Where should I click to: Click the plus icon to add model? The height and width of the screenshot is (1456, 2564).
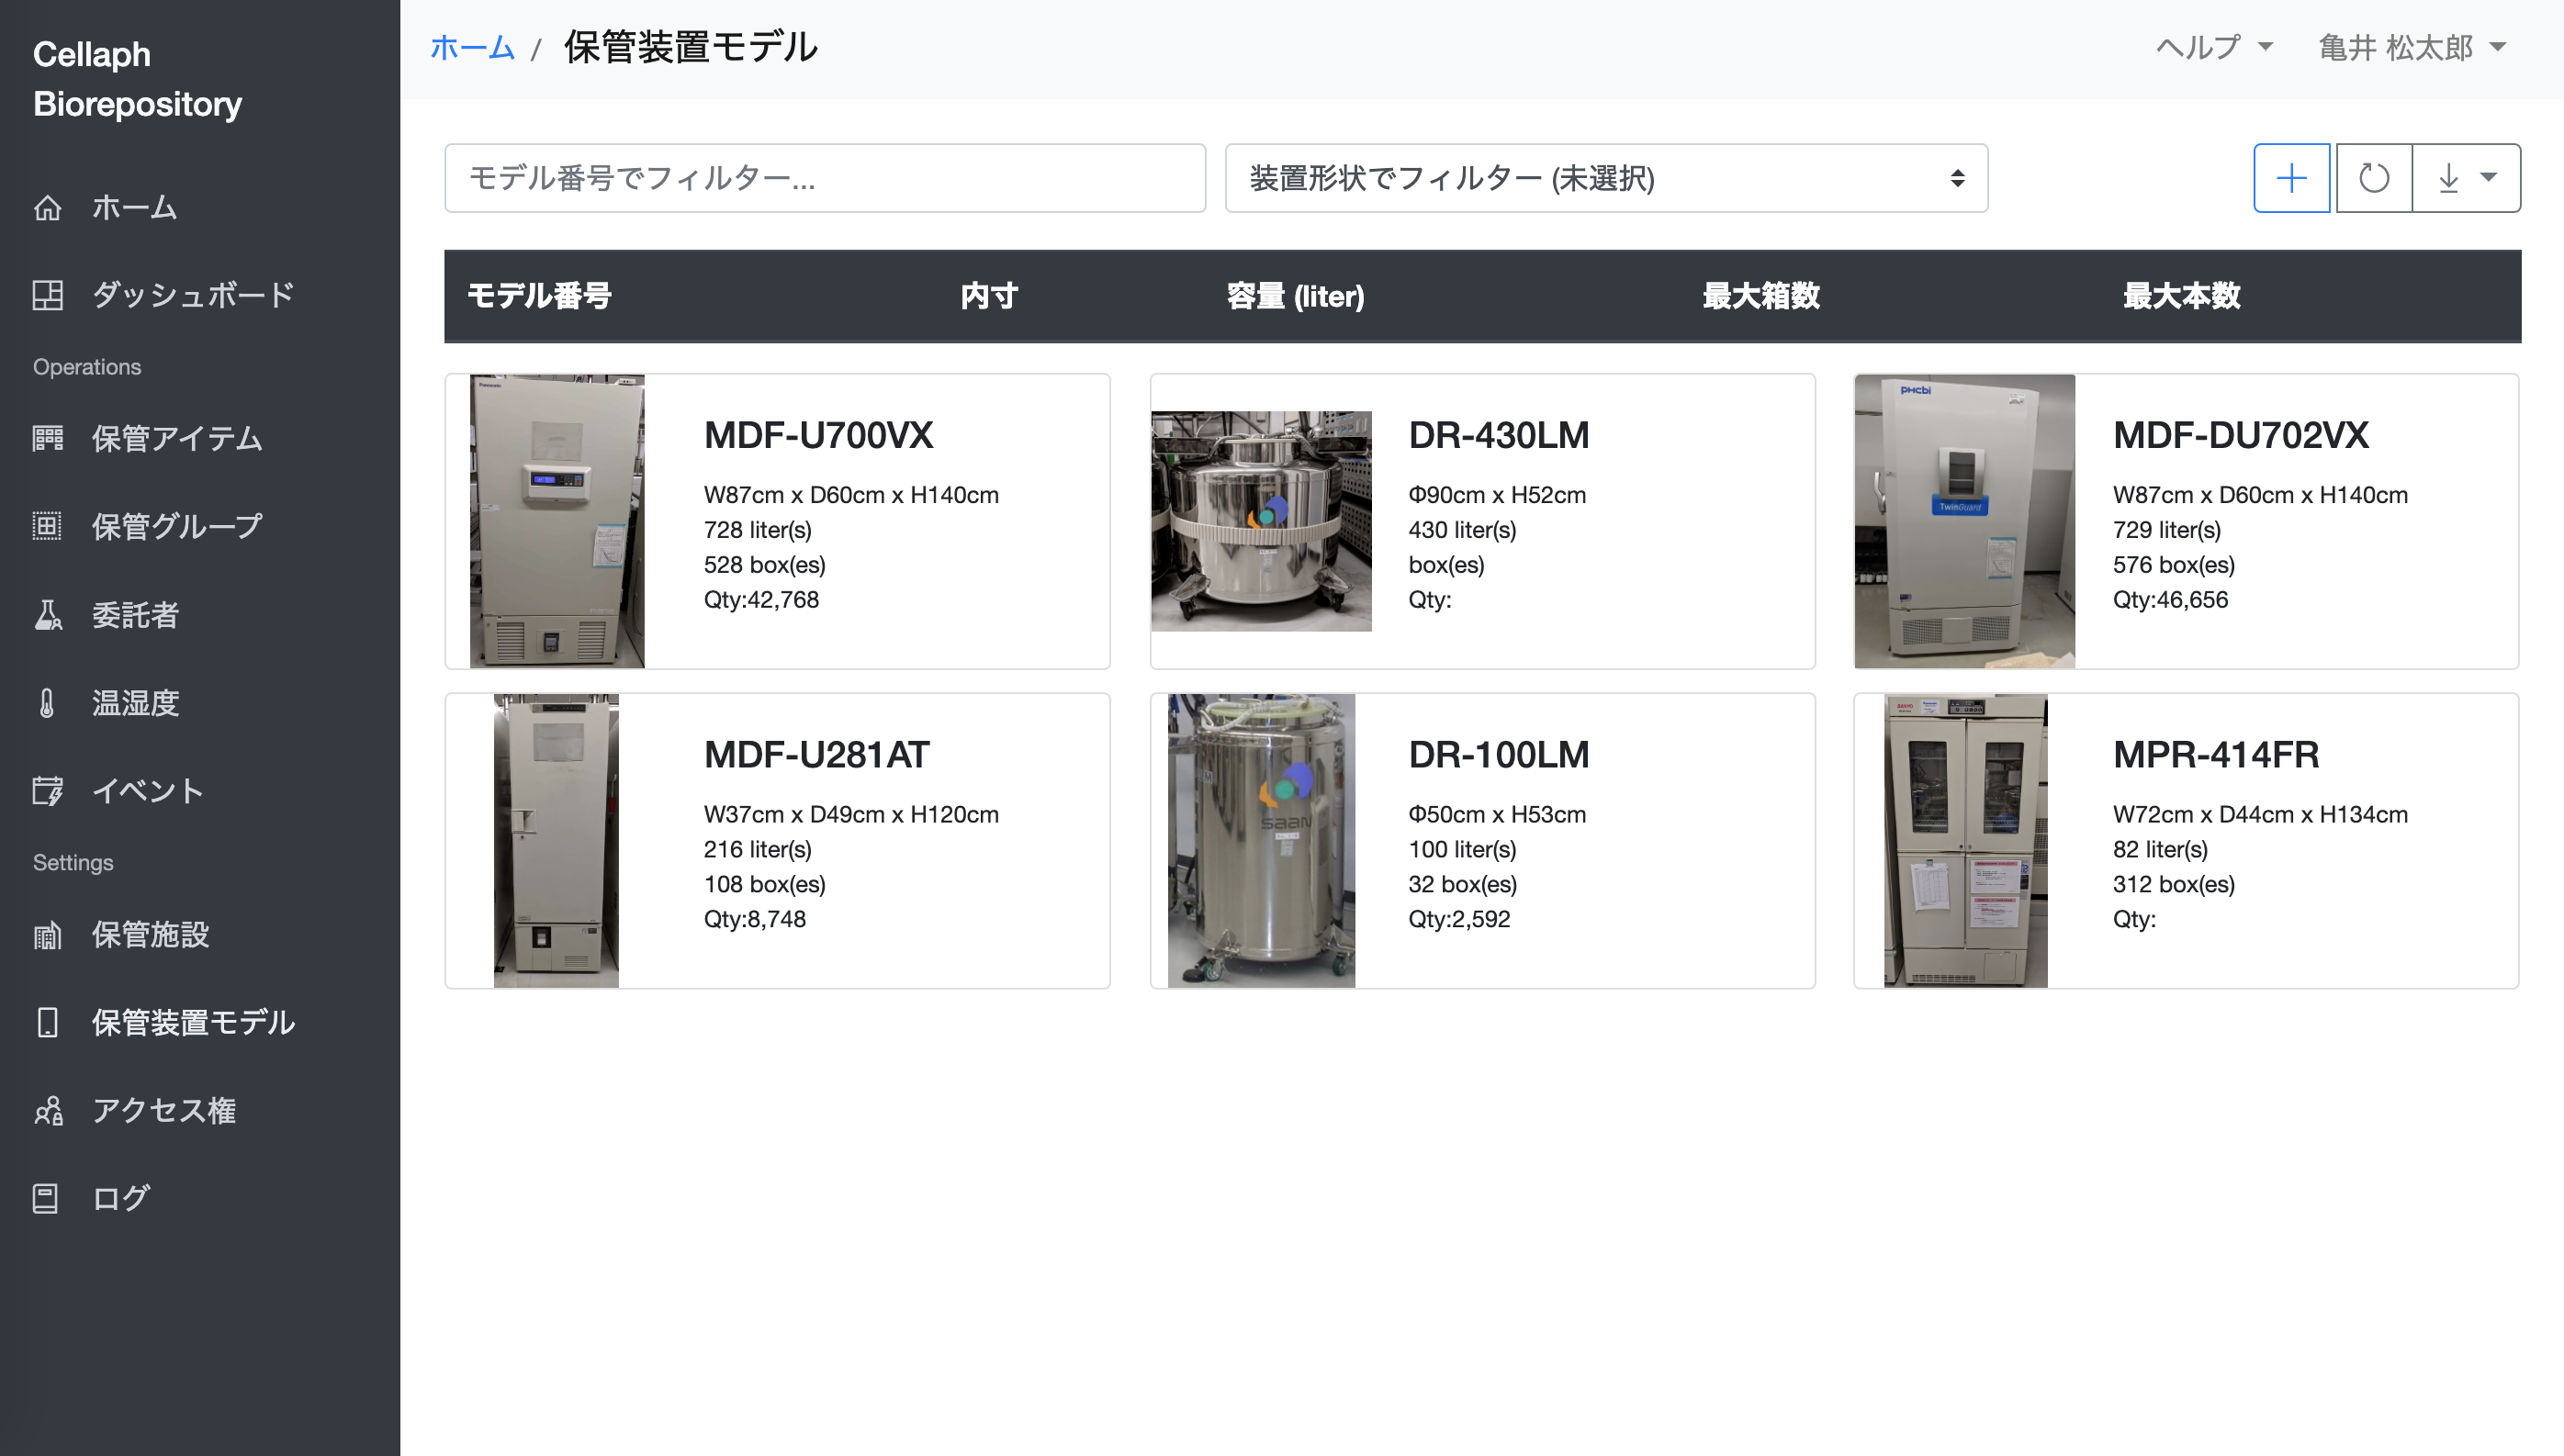(x=2291, y=178)
